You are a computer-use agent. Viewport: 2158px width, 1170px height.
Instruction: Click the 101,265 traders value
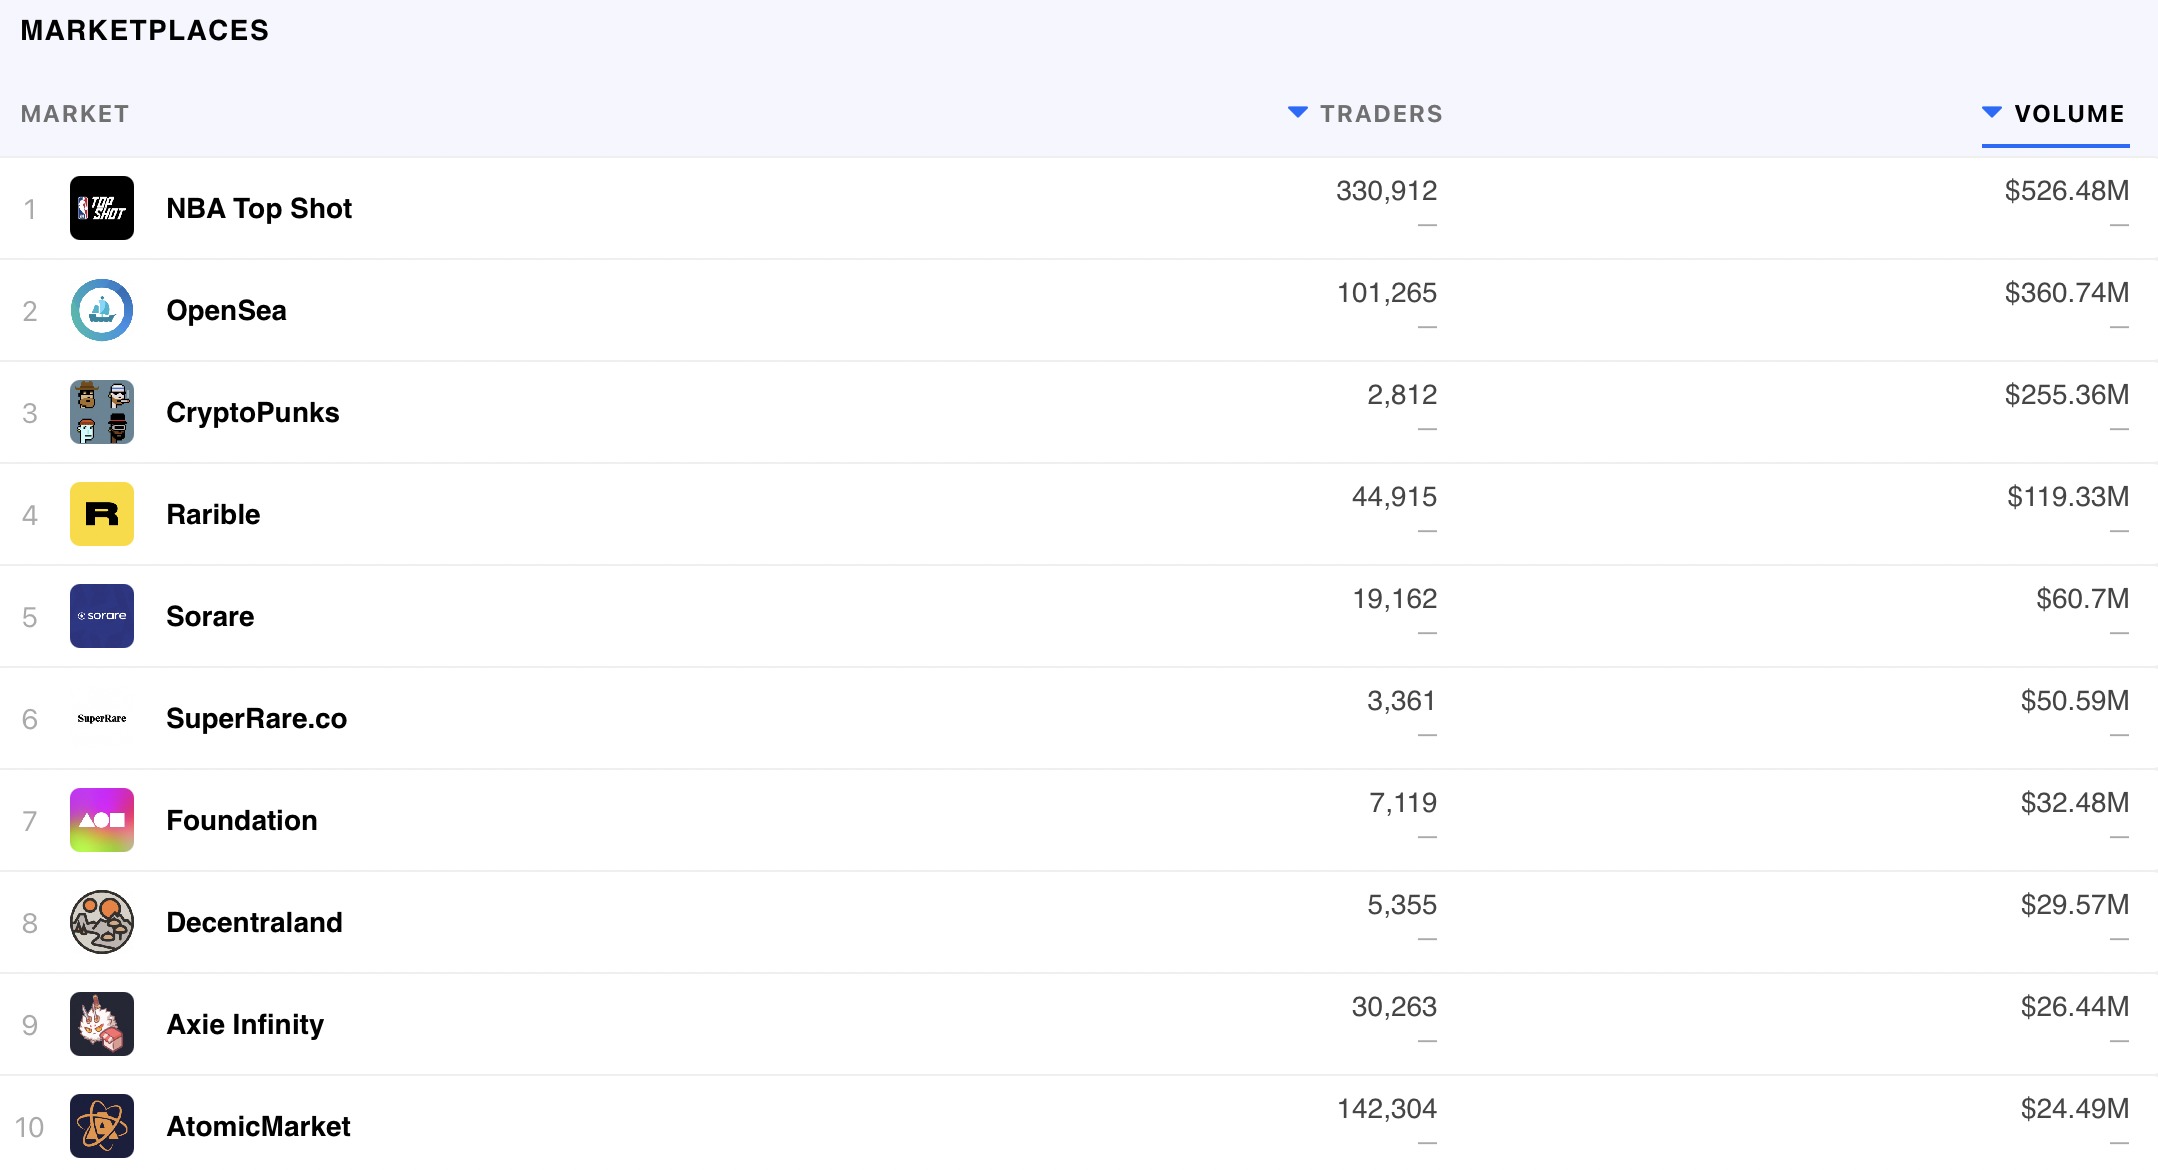click(x=1387, y=293)
